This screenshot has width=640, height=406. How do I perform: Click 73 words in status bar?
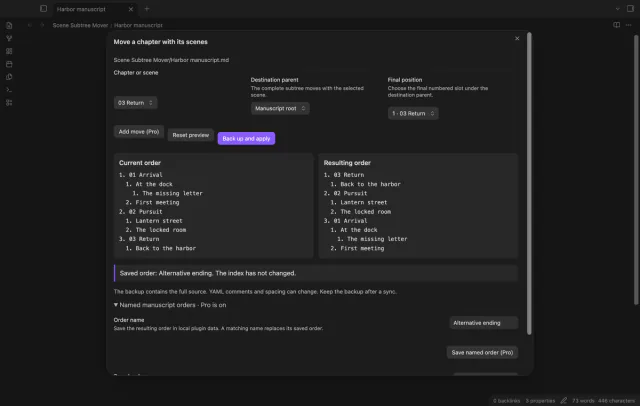pyautogui.click(x=583, y=401)
